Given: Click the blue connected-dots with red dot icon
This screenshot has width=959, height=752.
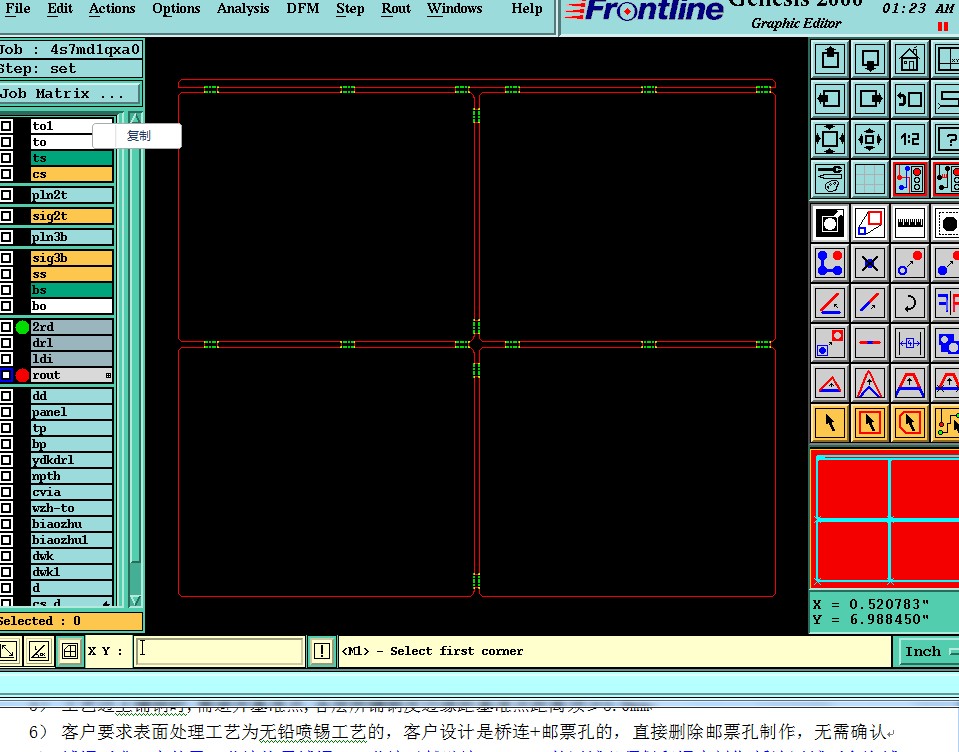Looking at the screenshot, I should click(x=830, y=264).
